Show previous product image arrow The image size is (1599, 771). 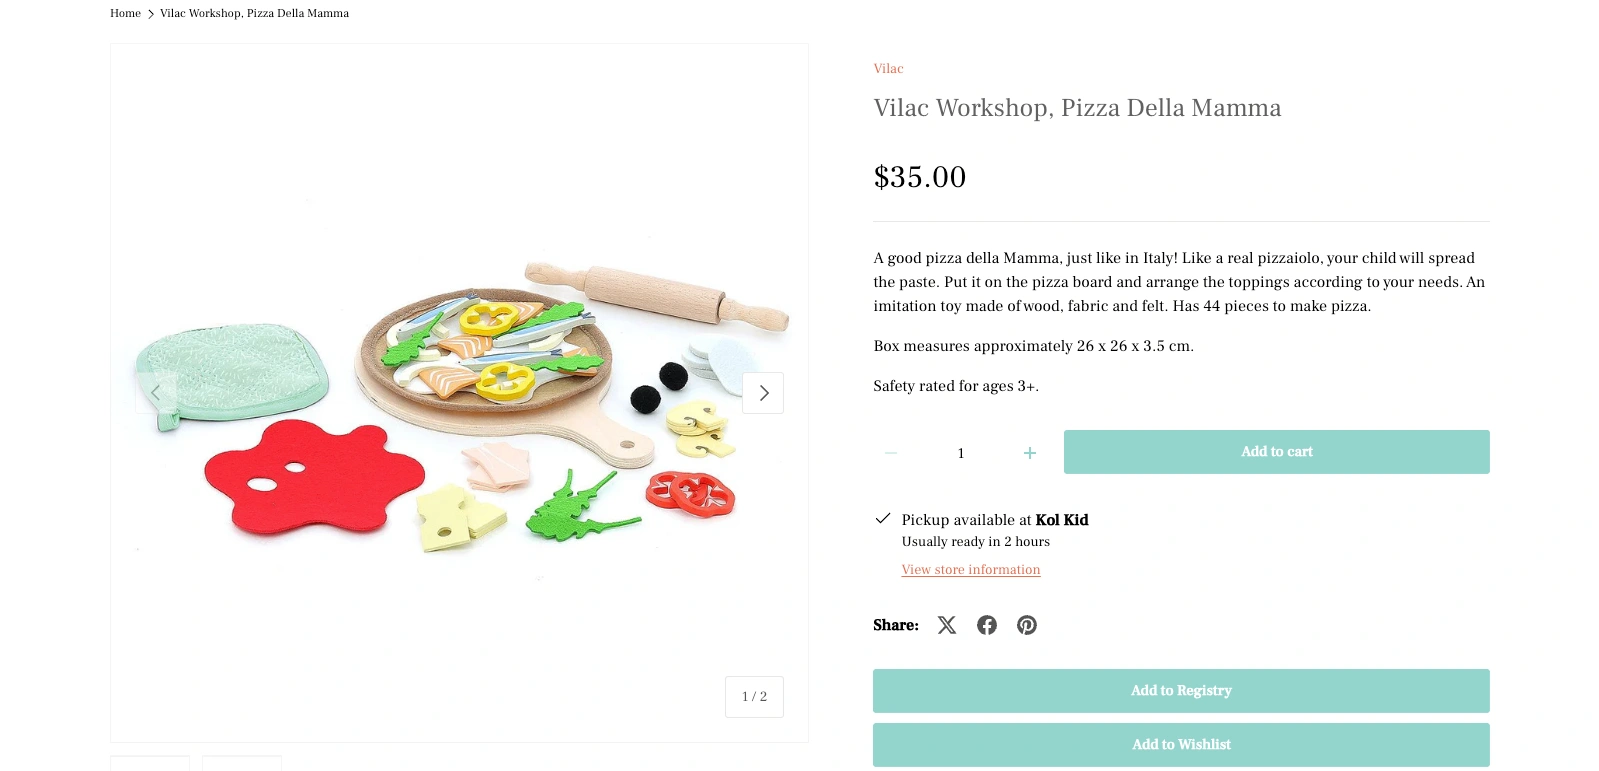tap(156, 393)
